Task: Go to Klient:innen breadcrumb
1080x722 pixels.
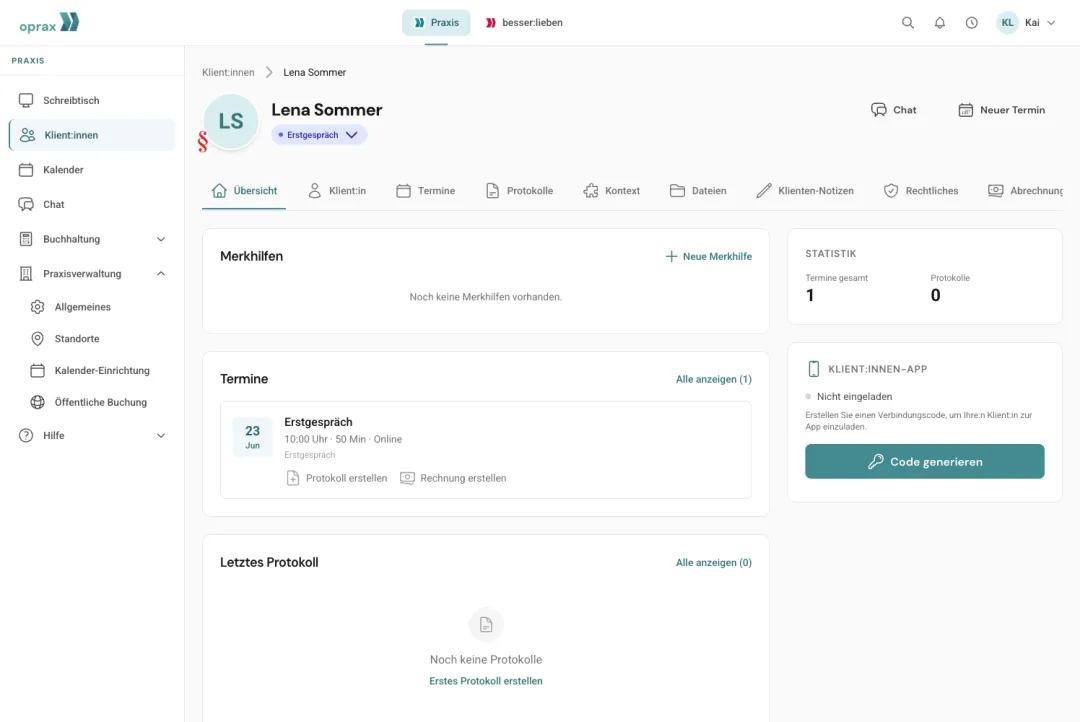Action: point(228,72)
